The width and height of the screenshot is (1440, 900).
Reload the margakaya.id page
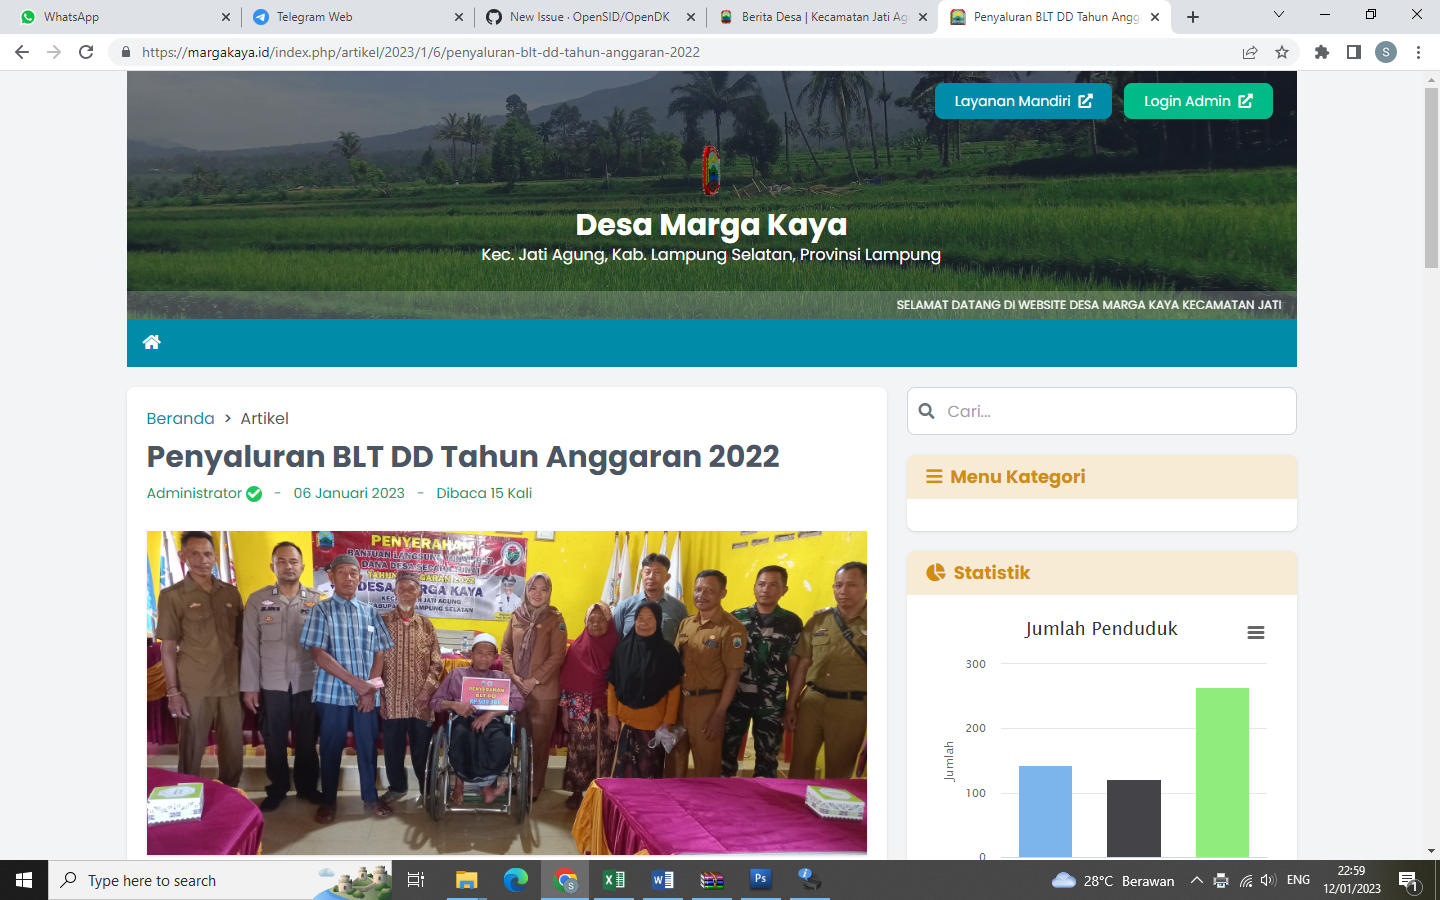click(x=85, y=51)
